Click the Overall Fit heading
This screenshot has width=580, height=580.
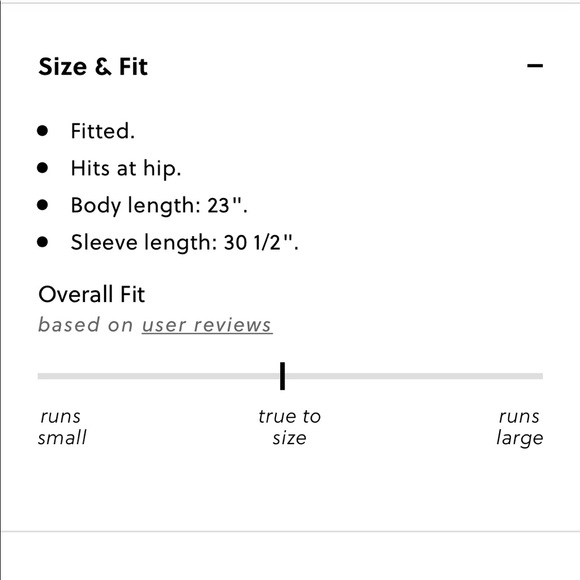[91, 294]
